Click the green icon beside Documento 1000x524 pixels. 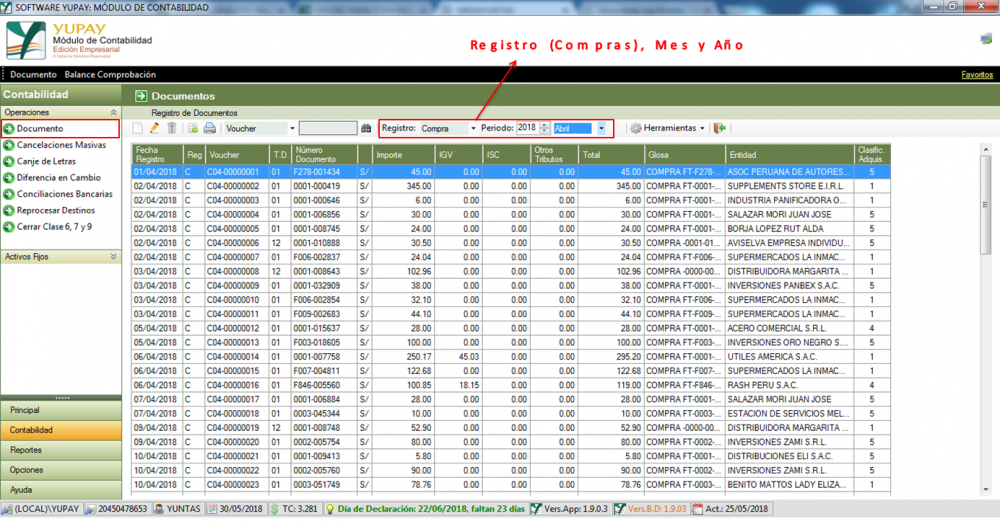click(9, 129)
